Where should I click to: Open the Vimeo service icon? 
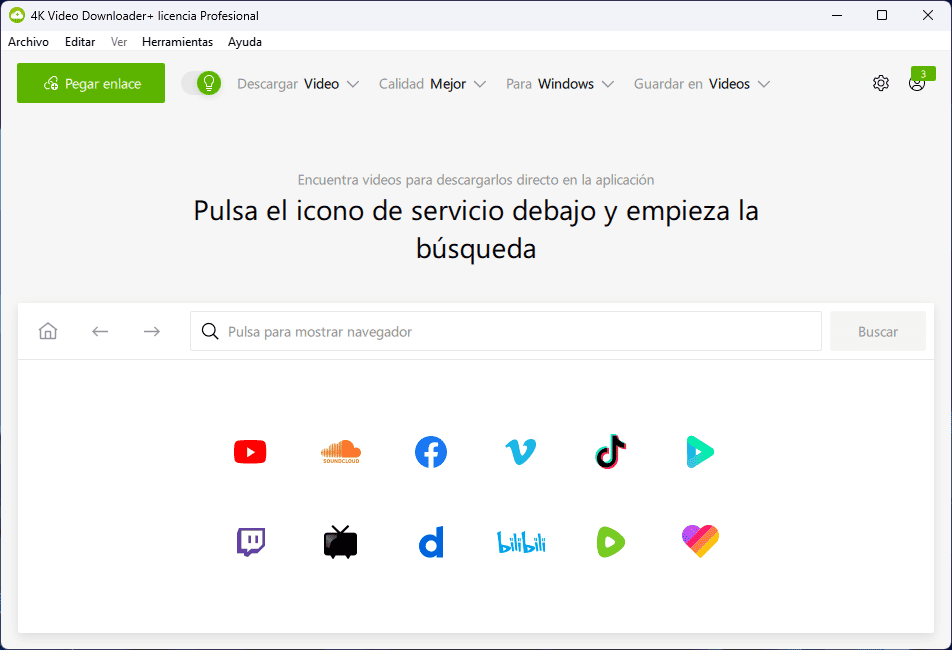(x=521, y=452)
